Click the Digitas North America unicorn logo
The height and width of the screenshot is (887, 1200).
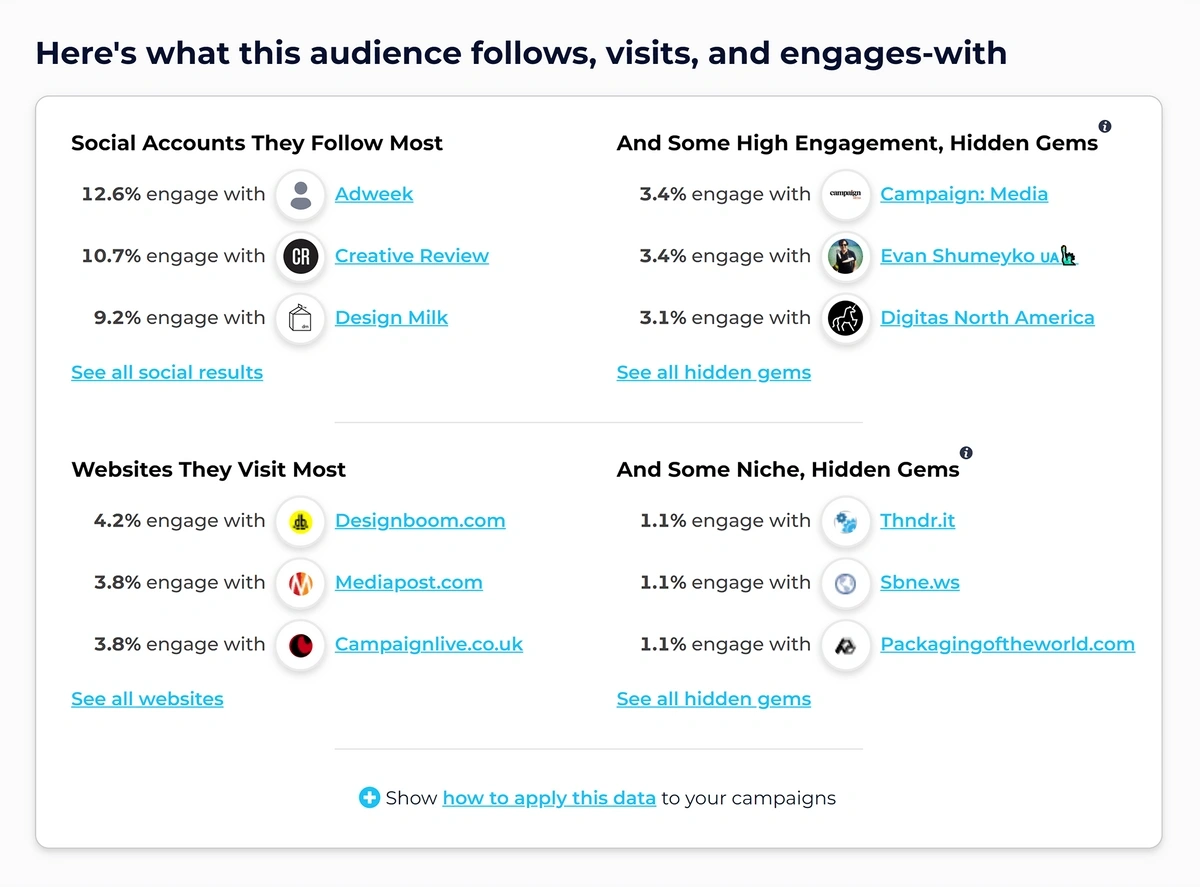tap(845, 318)
